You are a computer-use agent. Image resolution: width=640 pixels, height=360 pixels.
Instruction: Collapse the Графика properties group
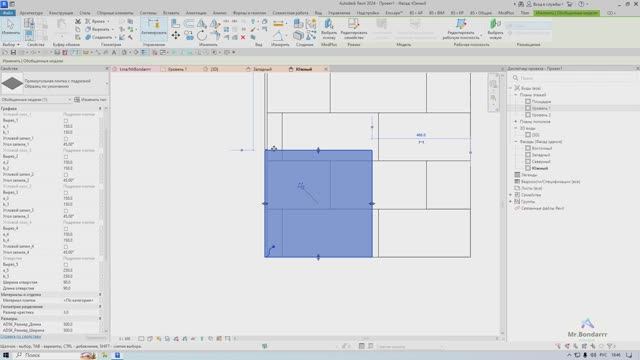[x=100, y=109]
